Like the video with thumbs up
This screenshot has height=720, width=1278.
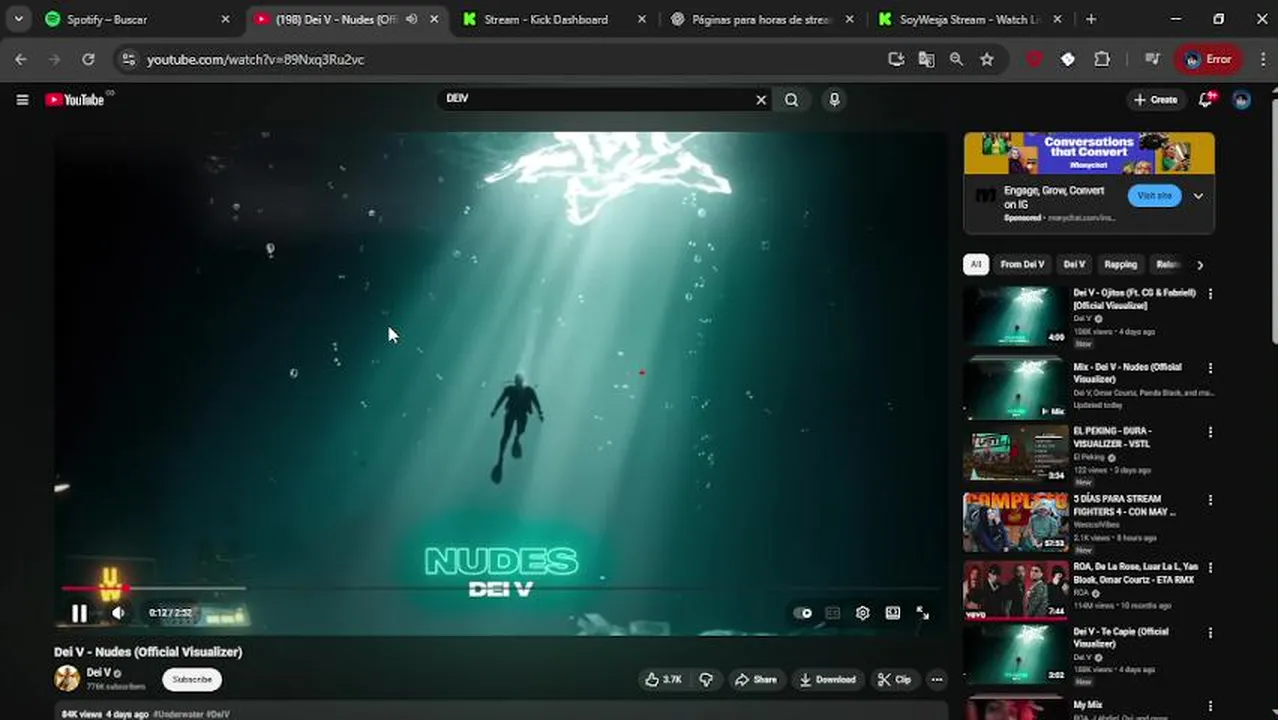tap(663, 679)
